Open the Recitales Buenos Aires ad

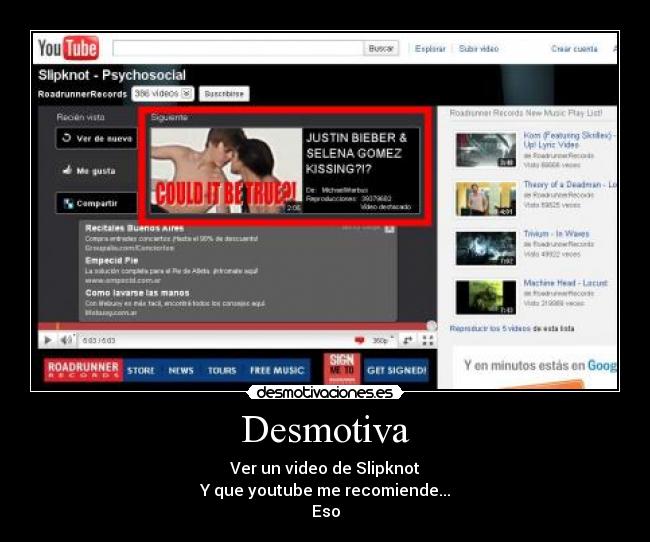point(134,228)
